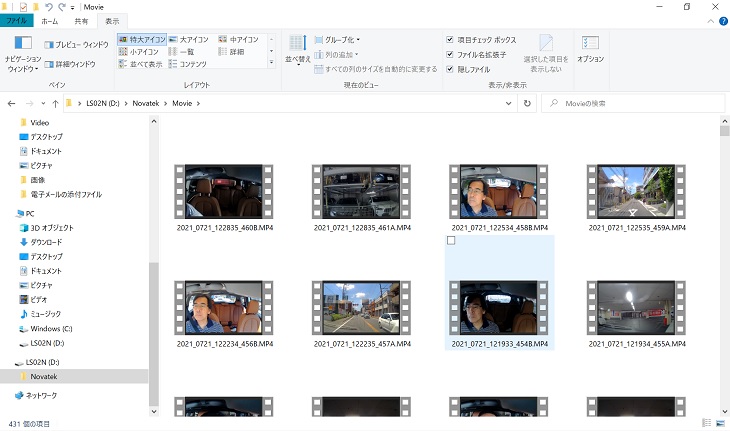Select video 2021_0721_122535_459A.MP4
Viewport: 730px width, 431px height.
click(x=636, y=198)
